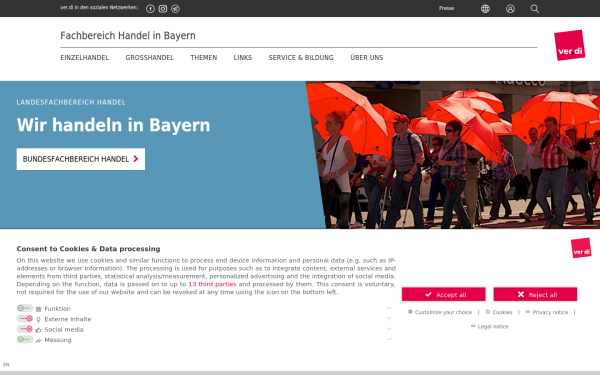Open the Privacy notice link

[547, 312]
